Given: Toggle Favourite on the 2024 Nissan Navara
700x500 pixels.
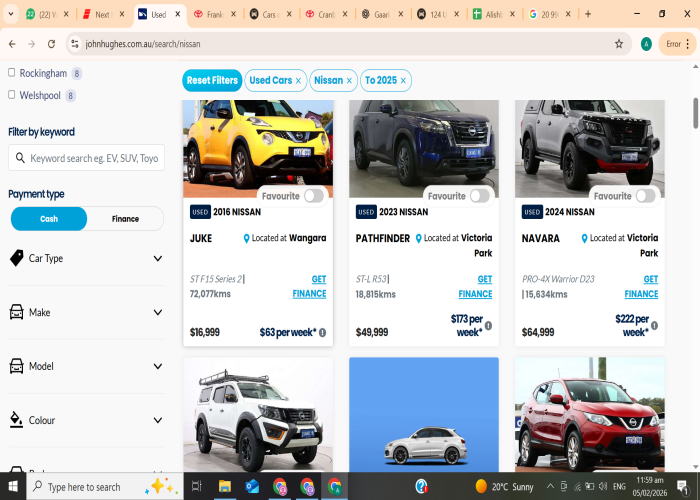Looking at the screenshot, I should pyautogui.click(x=646, y=196).
